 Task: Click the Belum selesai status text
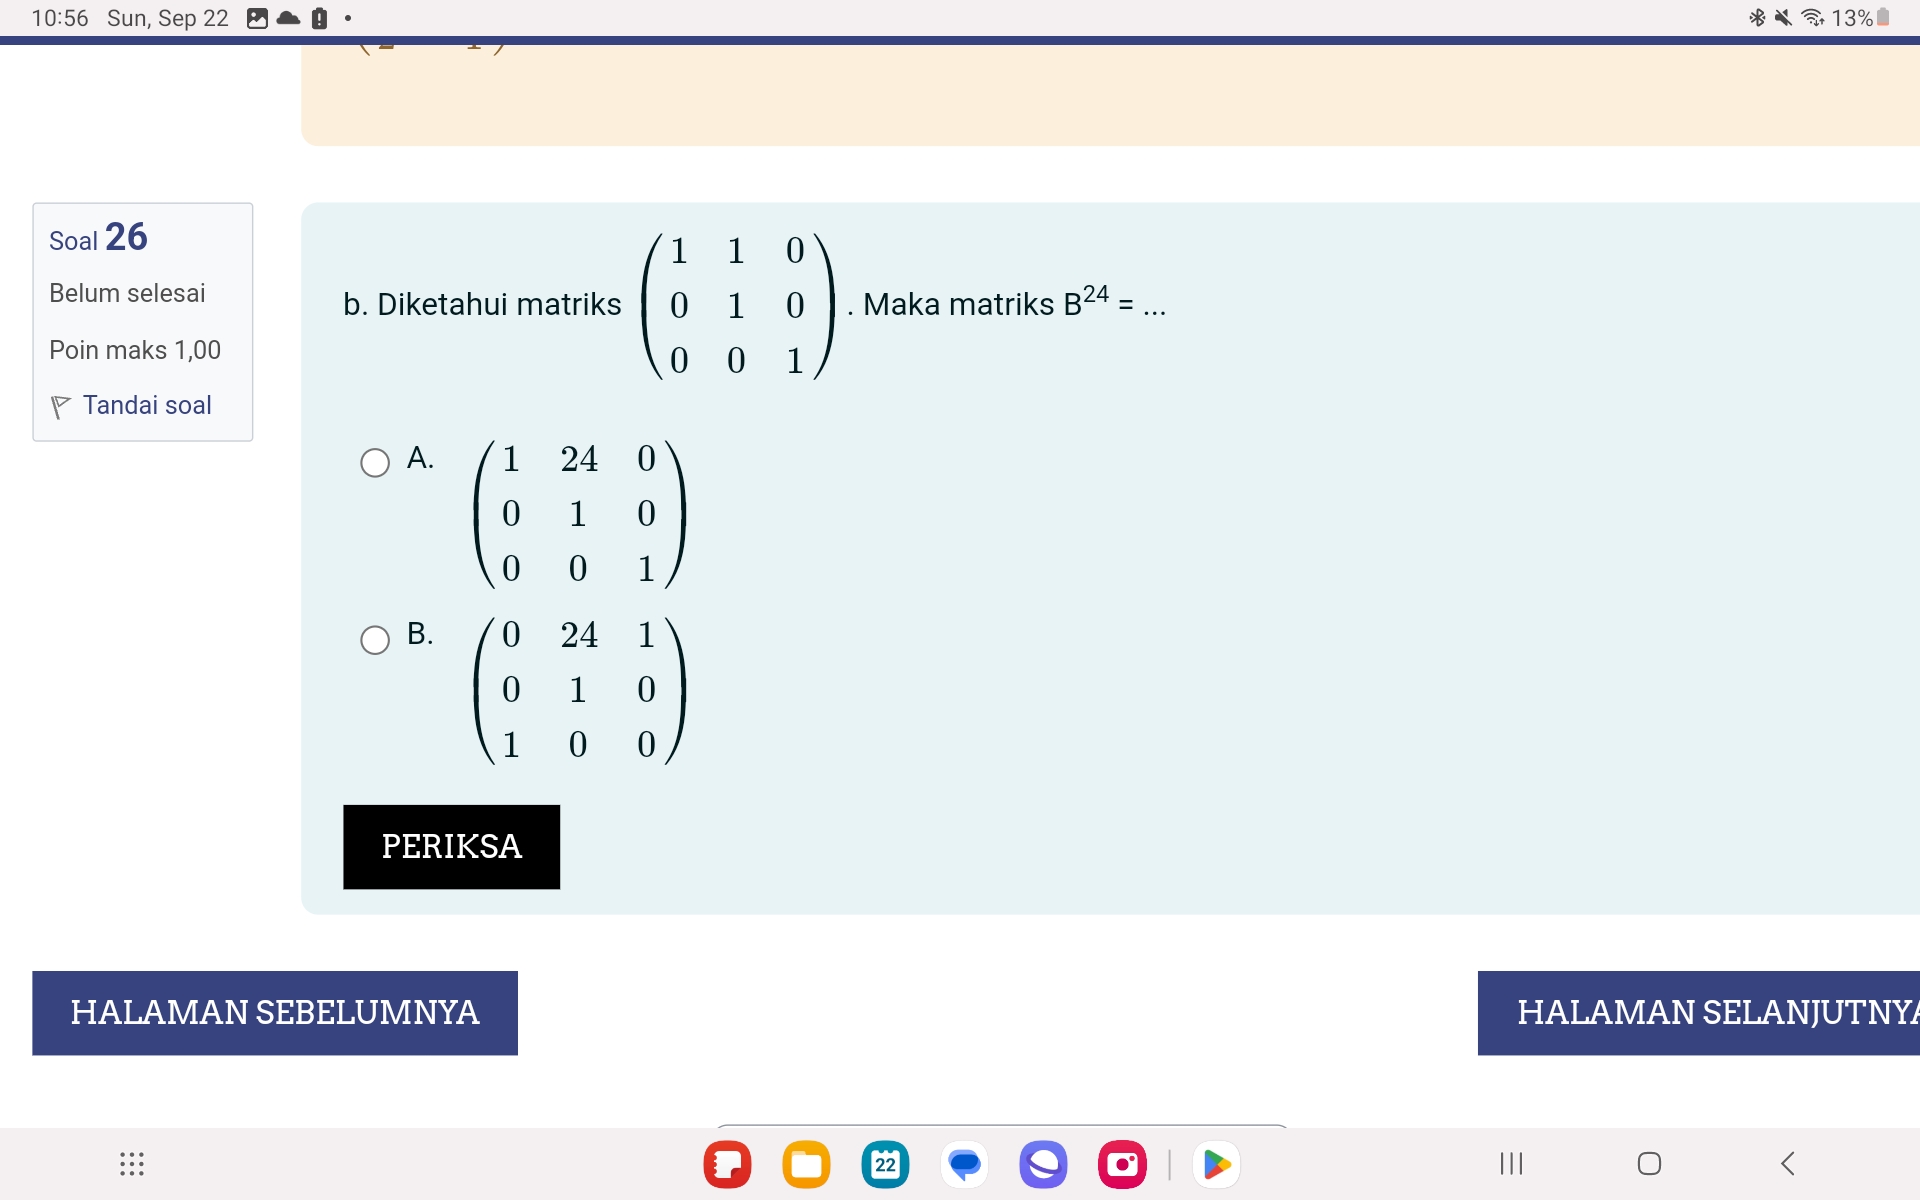(127, 293)
